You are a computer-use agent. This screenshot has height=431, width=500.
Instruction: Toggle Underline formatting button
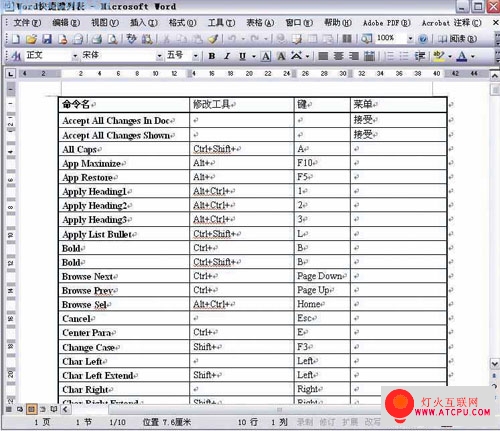tap(242, 56)
